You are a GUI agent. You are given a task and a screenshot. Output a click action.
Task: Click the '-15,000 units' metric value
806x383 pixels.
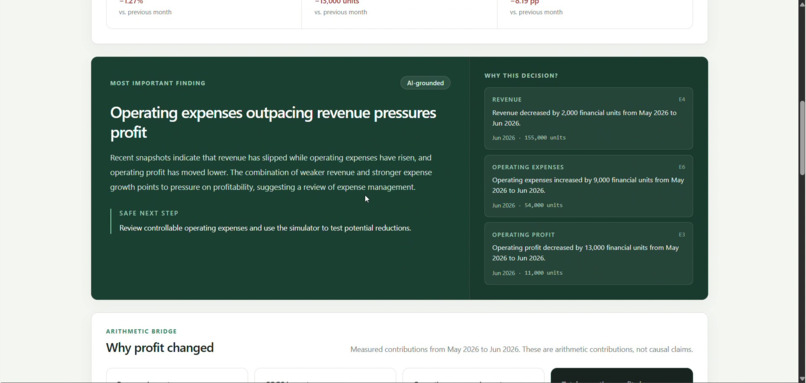tap(337, 2)
